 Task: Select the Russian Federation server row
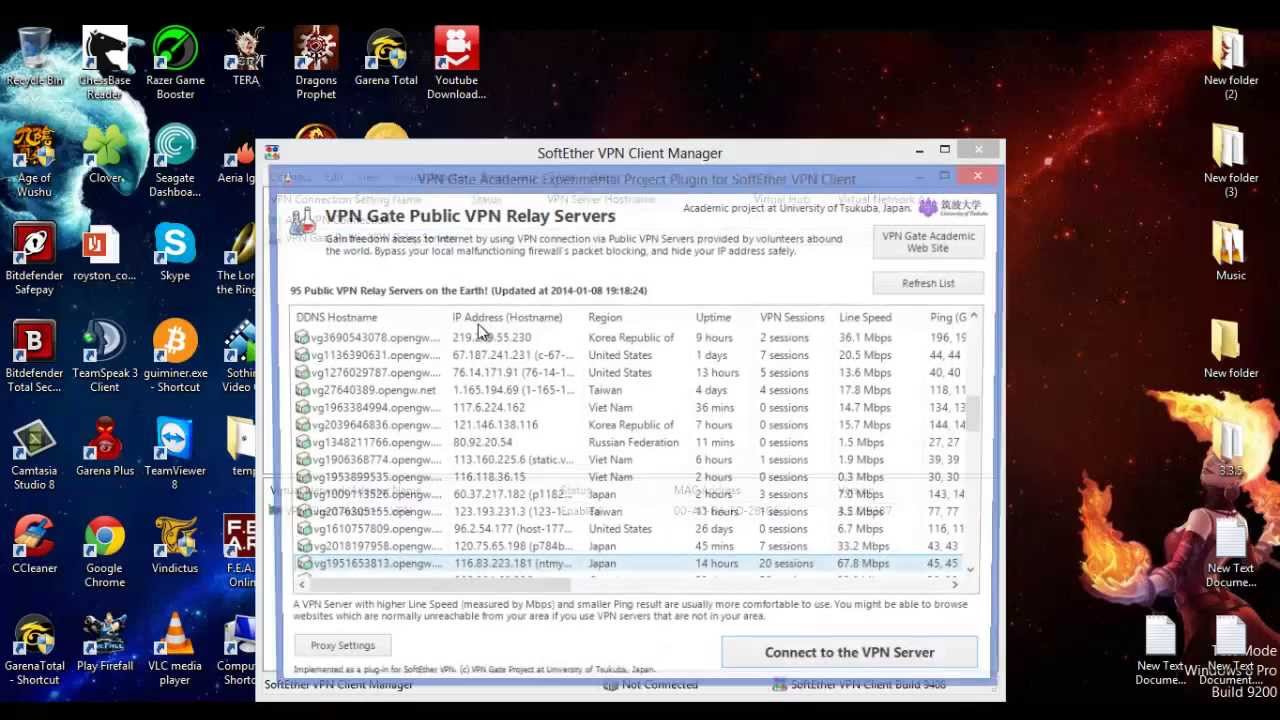tap(629, 442)
